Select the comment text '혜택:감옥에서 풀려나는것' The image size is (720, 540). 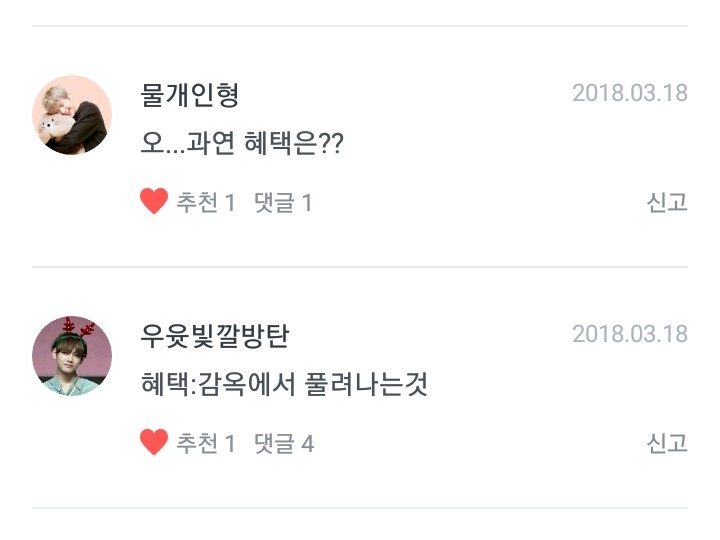click(x=285, y=384)
